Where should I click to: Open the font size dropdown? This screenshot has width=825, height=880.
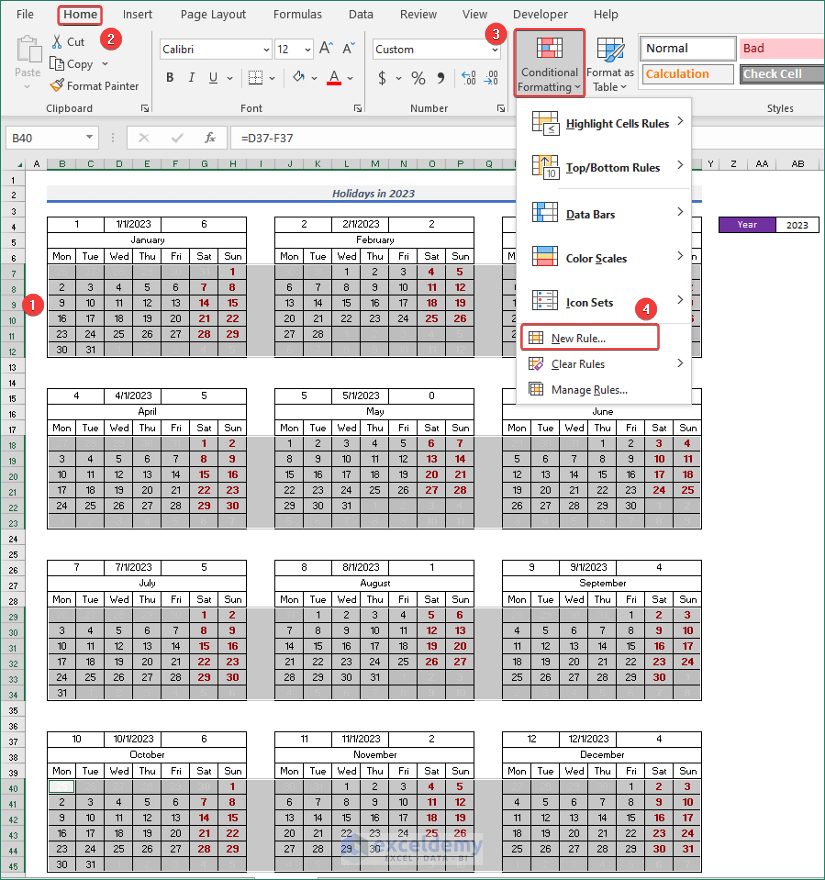(308, 49)
